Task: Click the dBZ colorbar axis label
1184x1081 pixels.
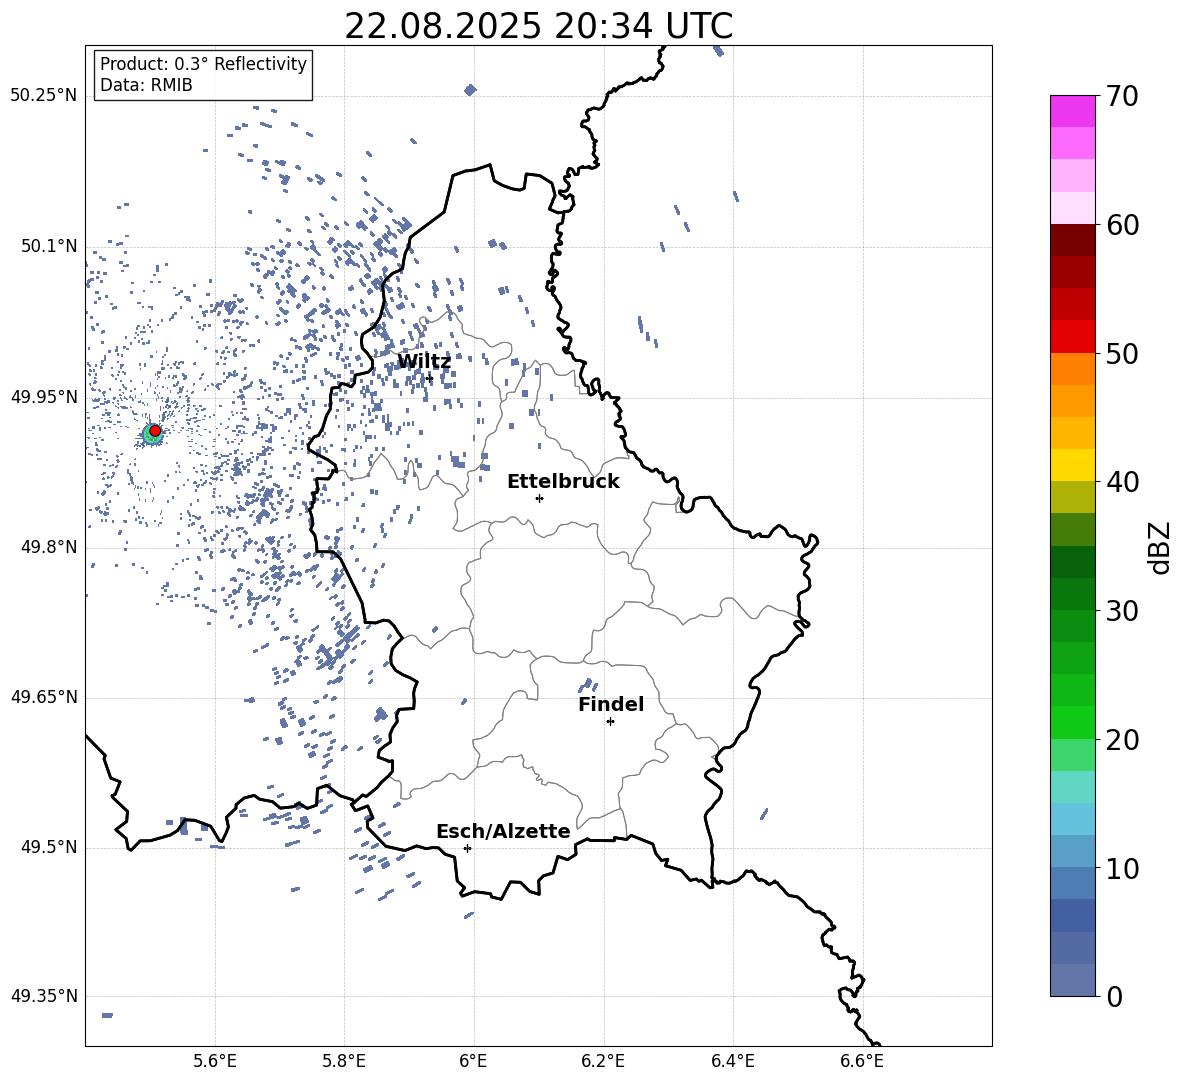Action: [x=1160, y=547]
